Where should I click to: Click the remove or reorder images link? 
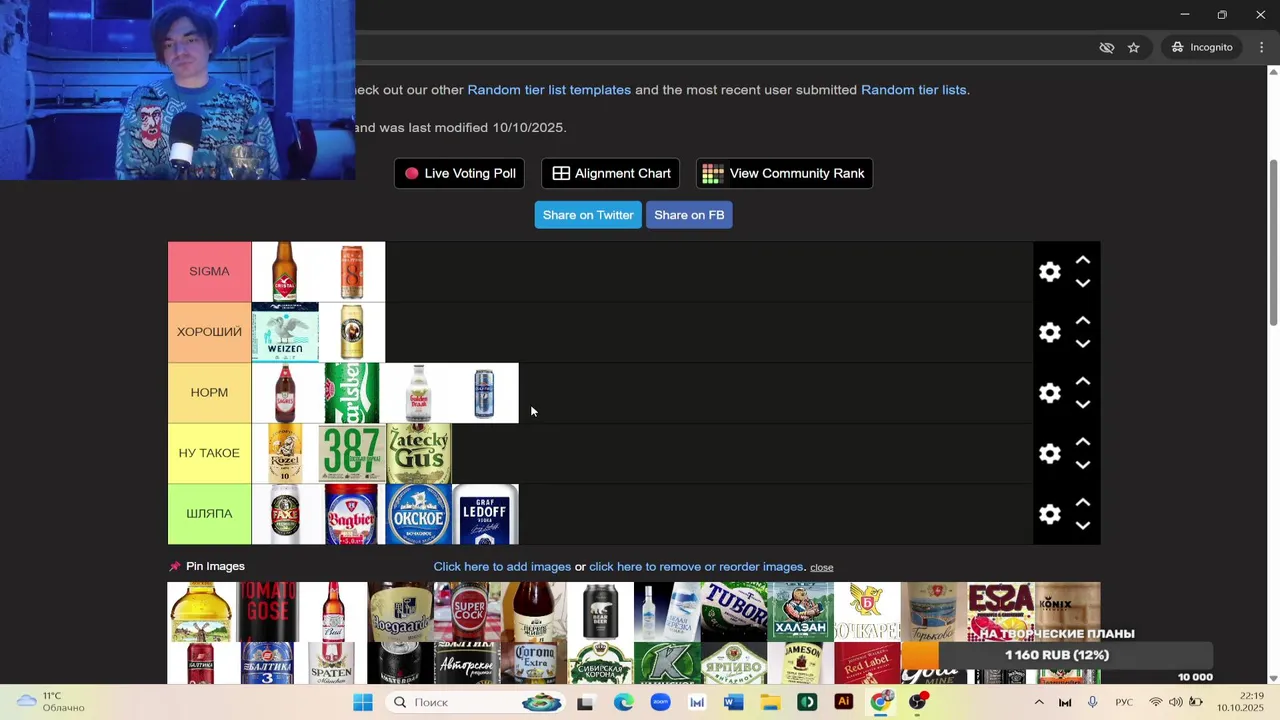tap(696, 567)
